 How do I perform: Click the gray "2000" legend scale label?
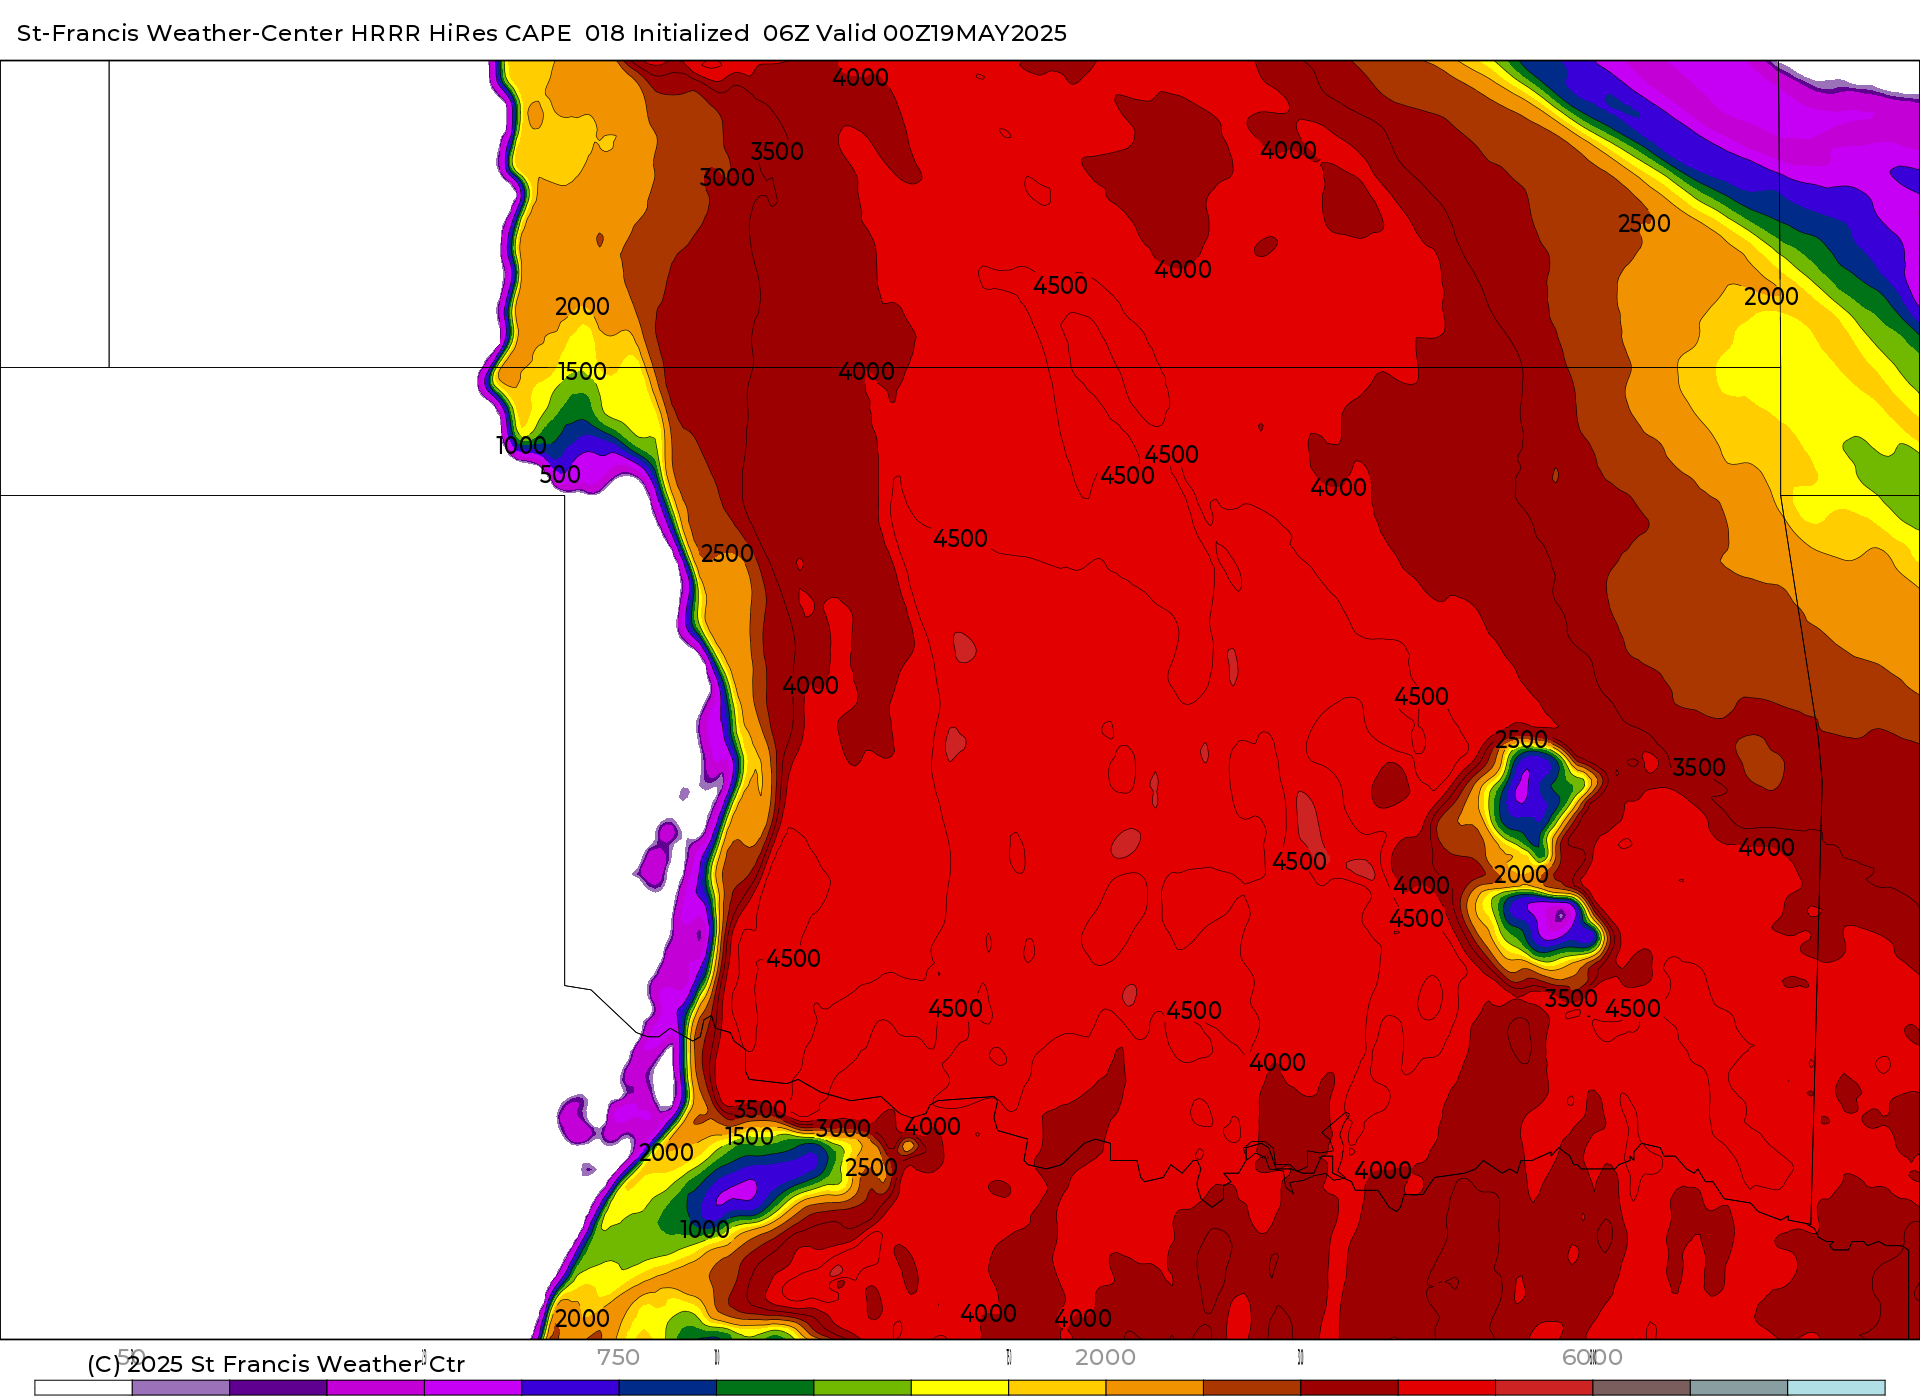[1105, 1357]
